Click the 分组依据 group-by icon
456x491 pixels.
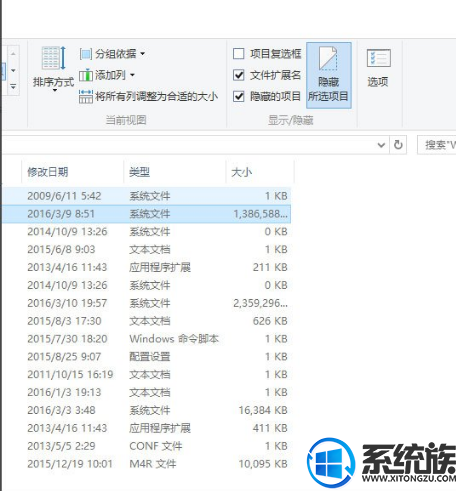(x=86, y=54)
